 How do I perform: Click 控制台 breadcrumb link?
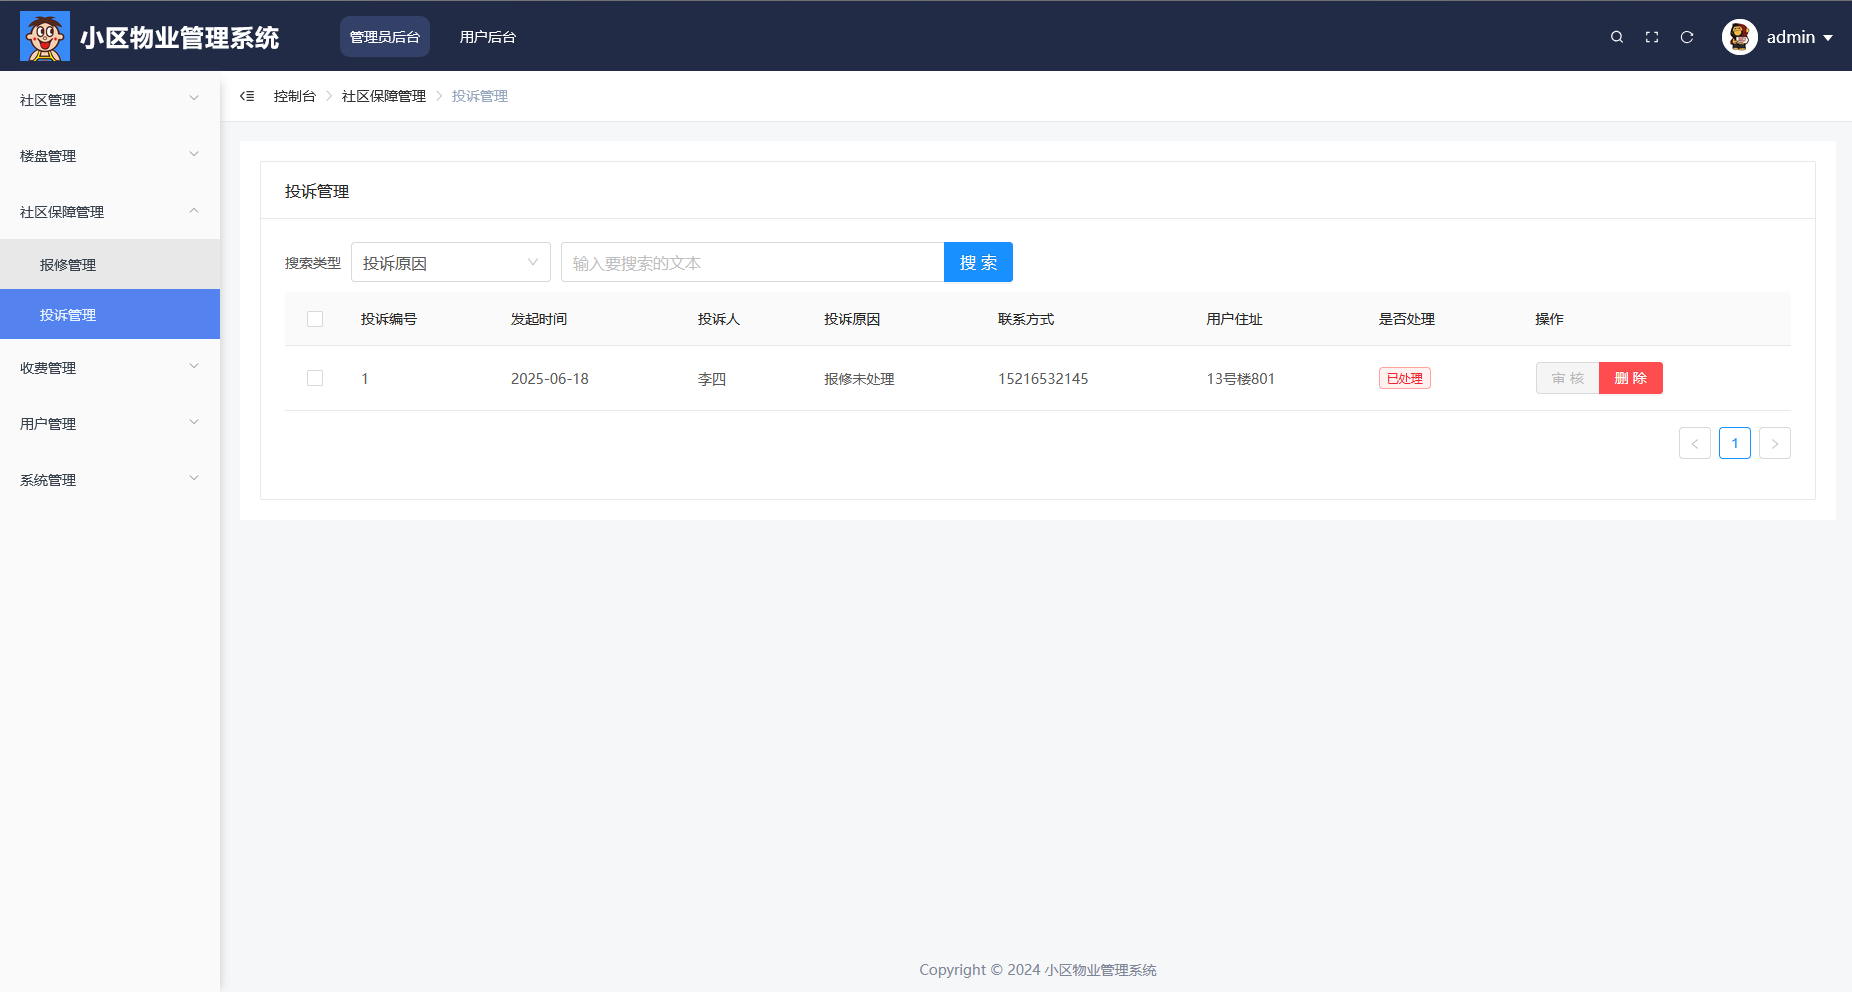pyautogui.click(x=295, y=96)
